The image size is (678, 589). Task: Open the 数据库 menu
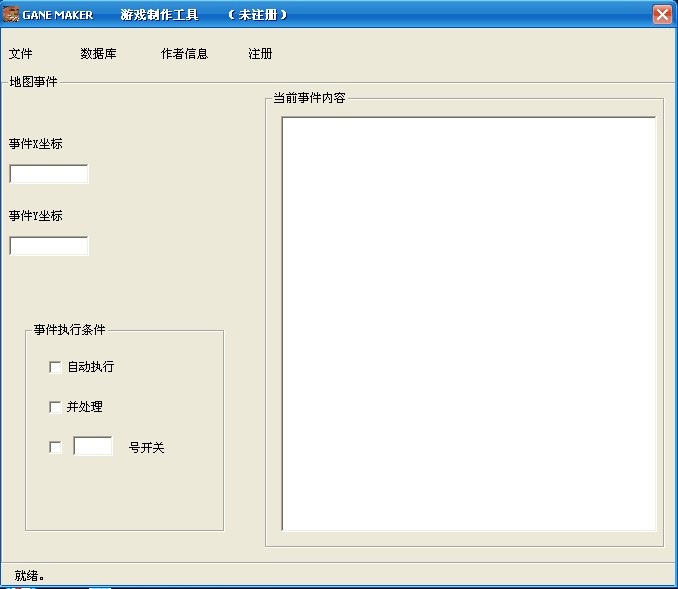tap(98, 54)
